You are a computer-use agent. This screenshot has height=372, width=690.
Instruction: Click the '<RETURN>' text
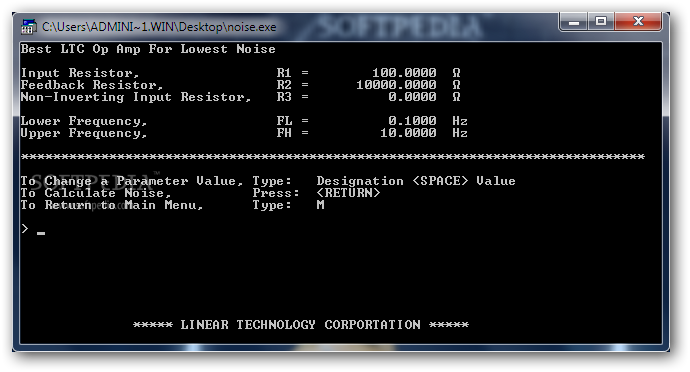(x=348, y=193)
